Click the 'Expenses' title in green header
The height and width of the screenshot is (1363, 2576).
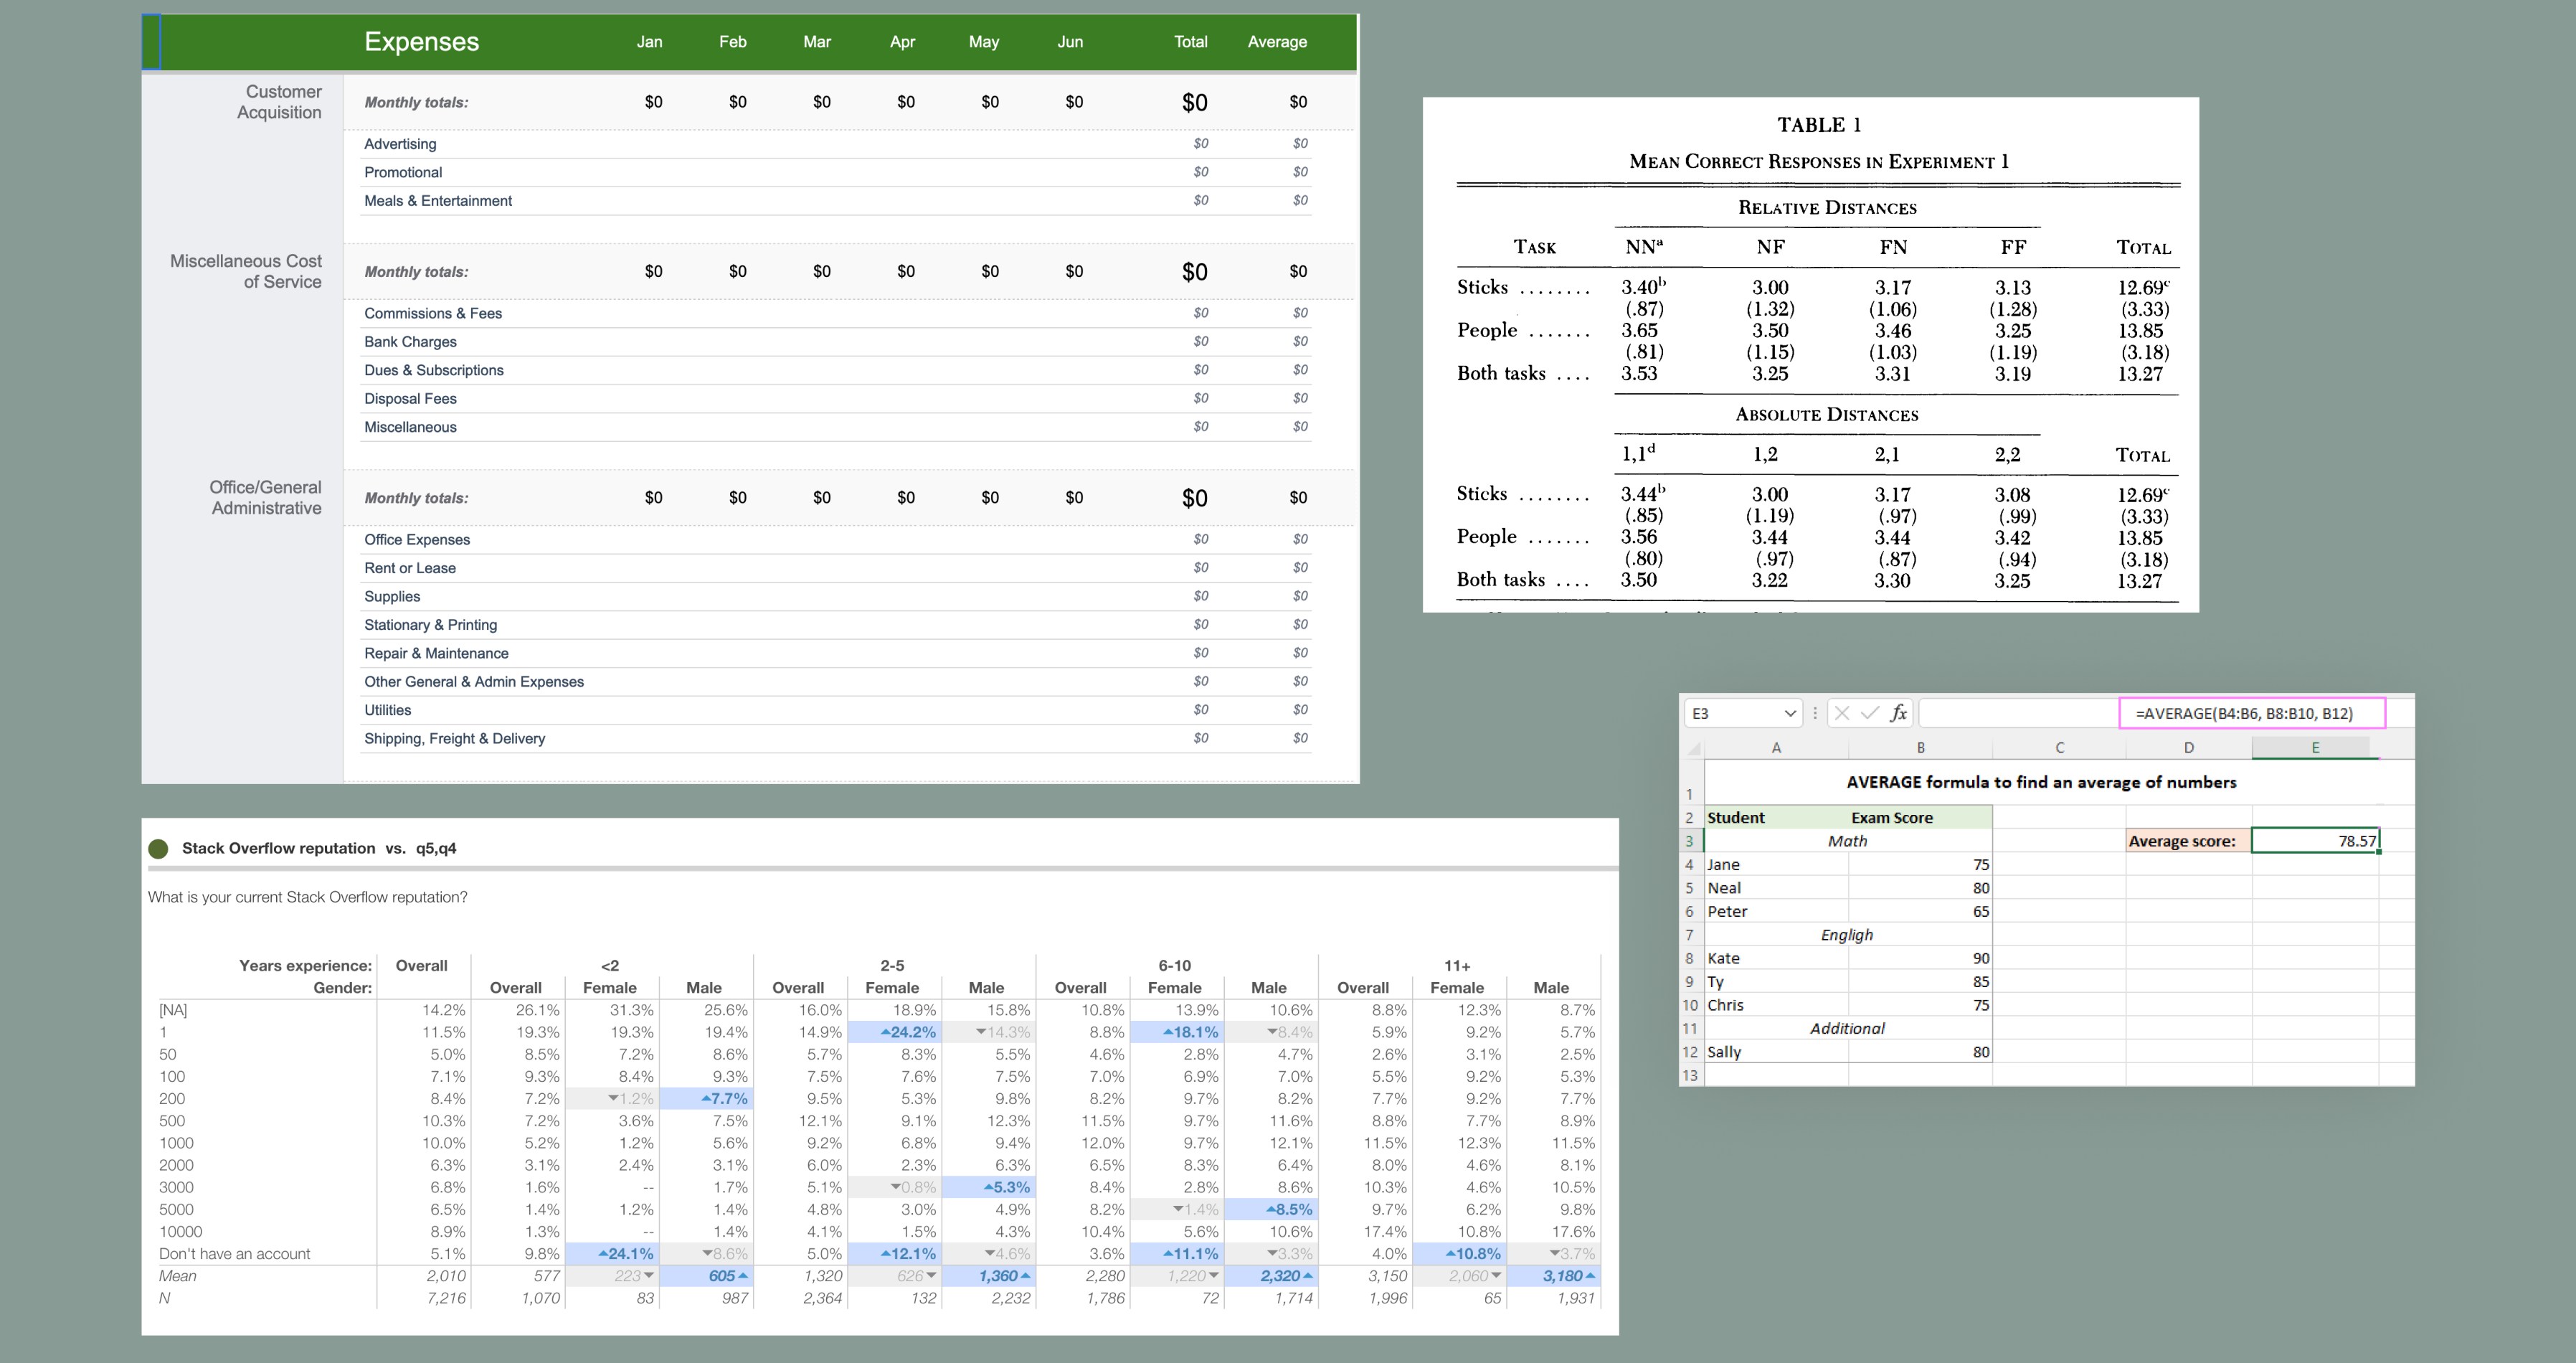421,42
